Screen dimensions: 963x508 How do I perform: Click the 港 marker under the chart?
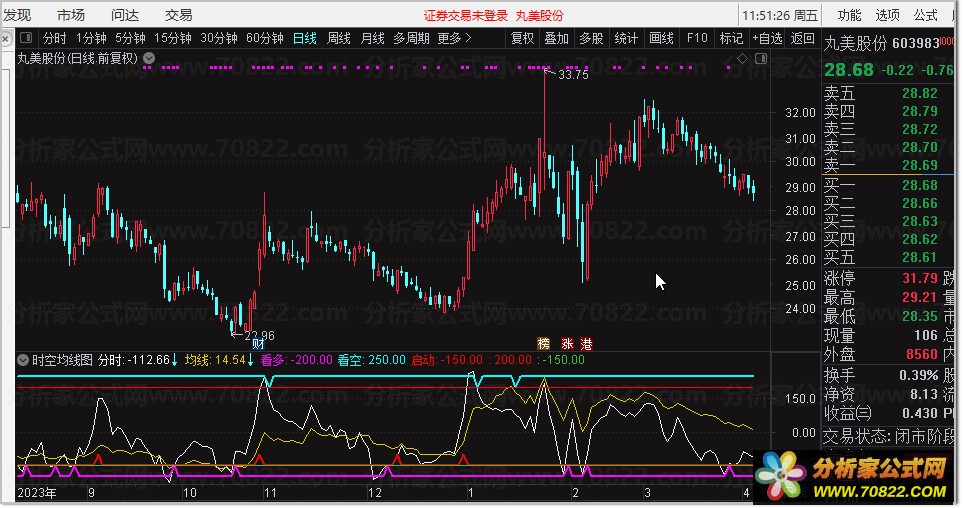[587, 343]
